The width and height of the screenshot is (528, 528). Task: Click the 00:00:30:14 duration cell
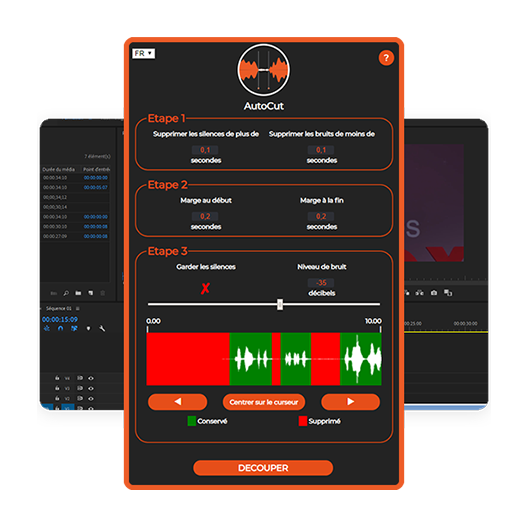[x=55, y=207]
